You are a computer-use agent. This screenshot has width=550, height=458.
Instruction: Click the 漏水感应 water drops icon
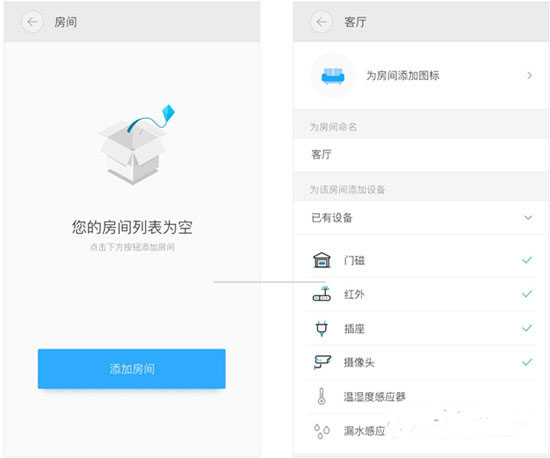(322, 431)
